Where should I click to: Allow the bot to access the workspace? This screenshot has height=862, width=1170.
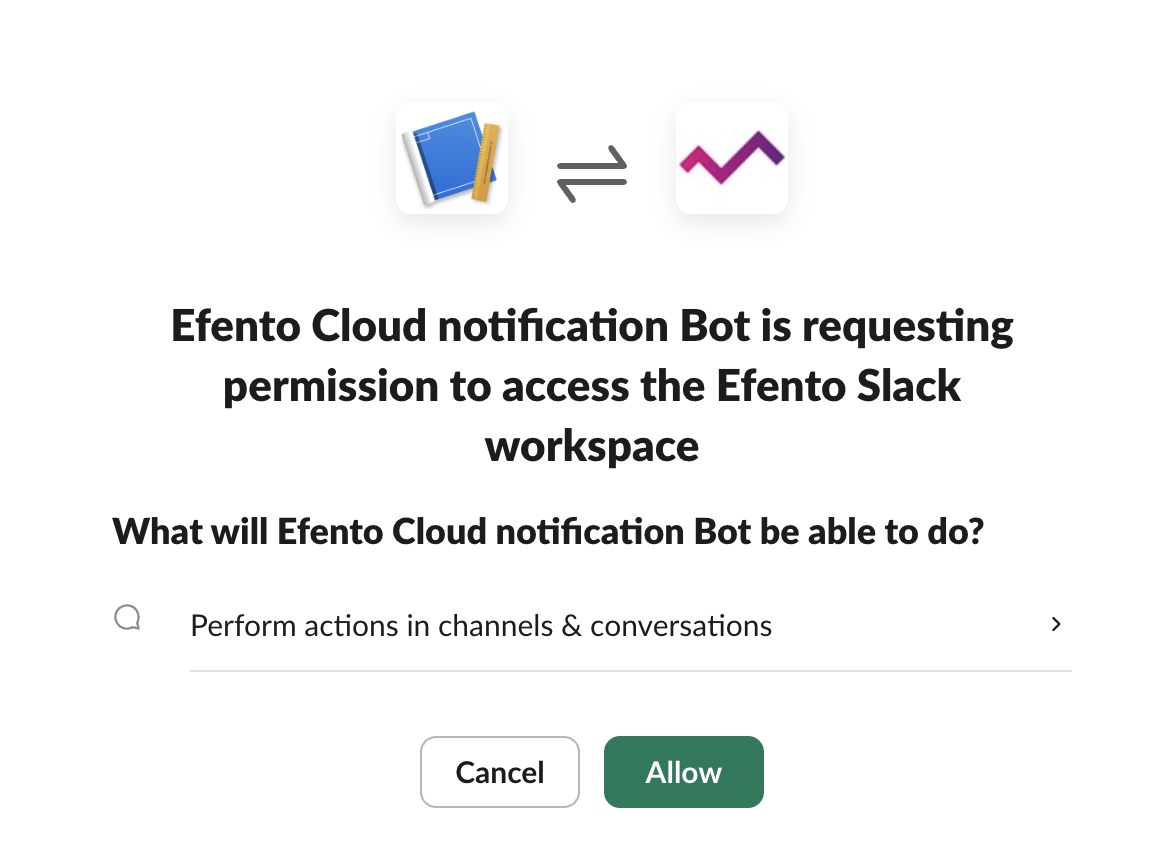pos(684,772)
